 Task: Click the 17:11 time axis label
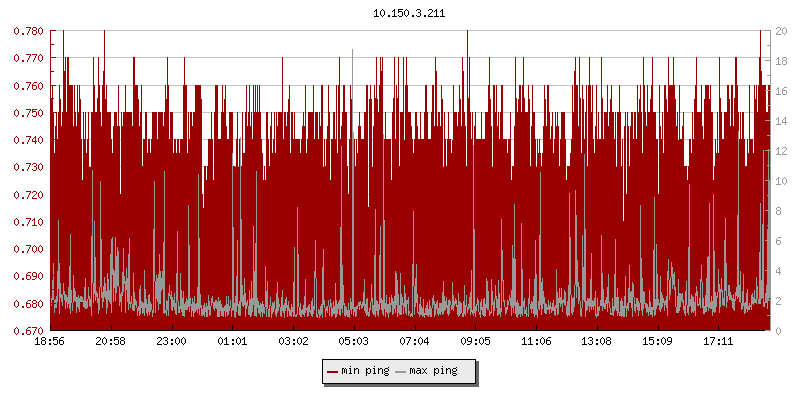tap(717, 341)
